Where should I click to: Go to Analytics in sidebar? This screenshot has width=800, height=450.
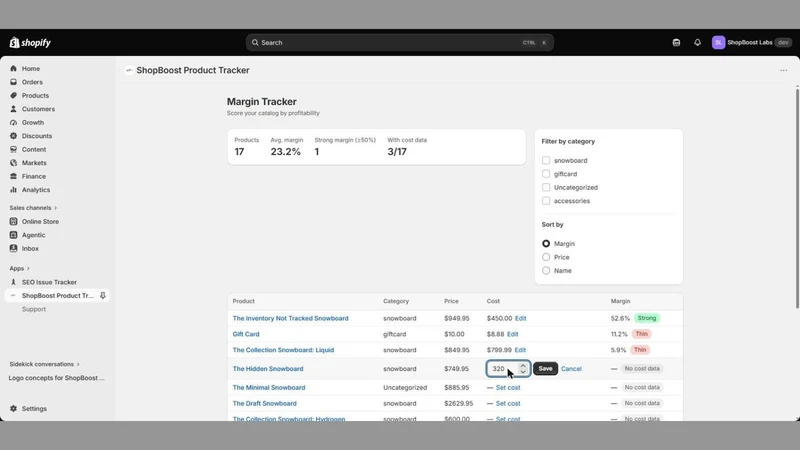click(36, 190)
